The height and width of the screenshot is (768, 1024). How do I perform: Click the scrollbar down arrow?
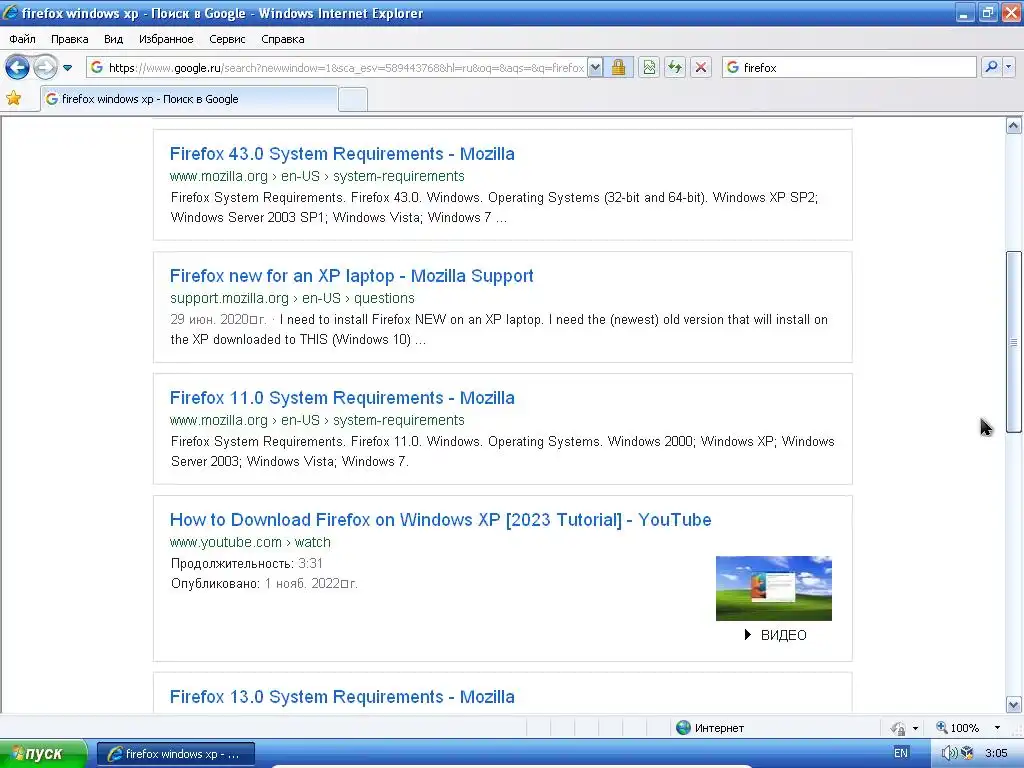click(x=1014, y=705)
